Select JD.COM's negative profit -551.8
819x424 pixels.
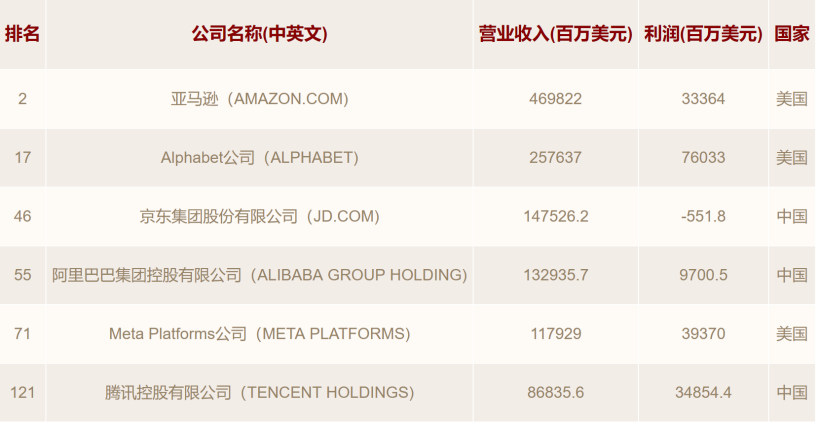pyautogui.click(x=703, y=216)
